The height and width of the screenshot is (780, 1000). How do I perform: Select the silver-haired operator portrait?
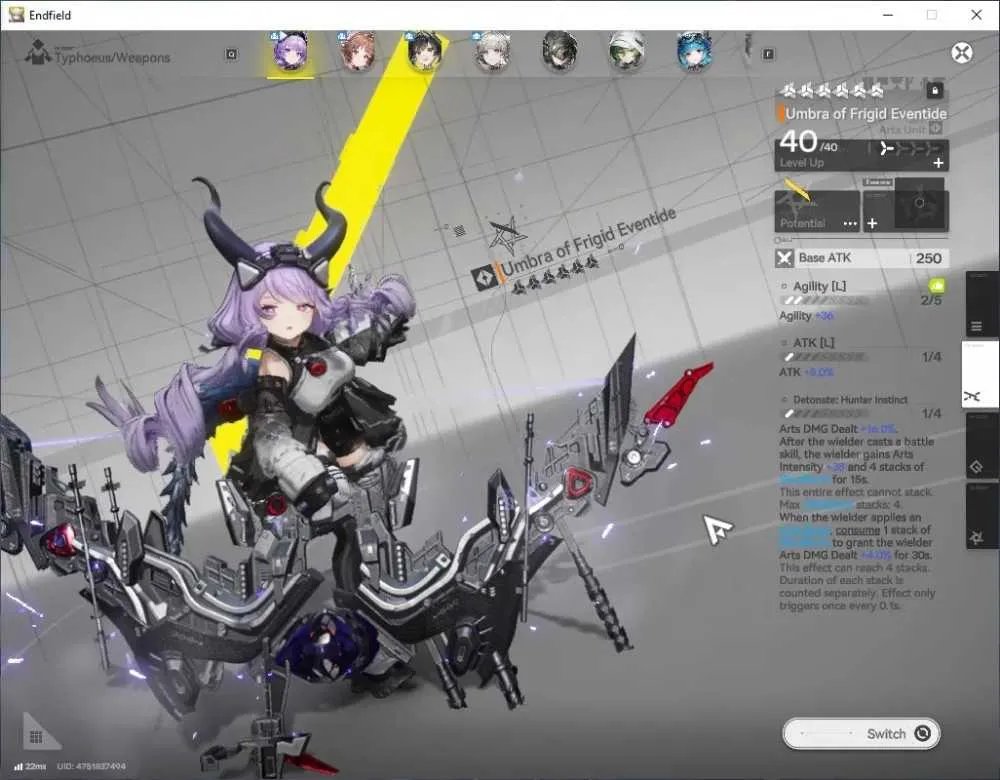click(x=492, y=52)
